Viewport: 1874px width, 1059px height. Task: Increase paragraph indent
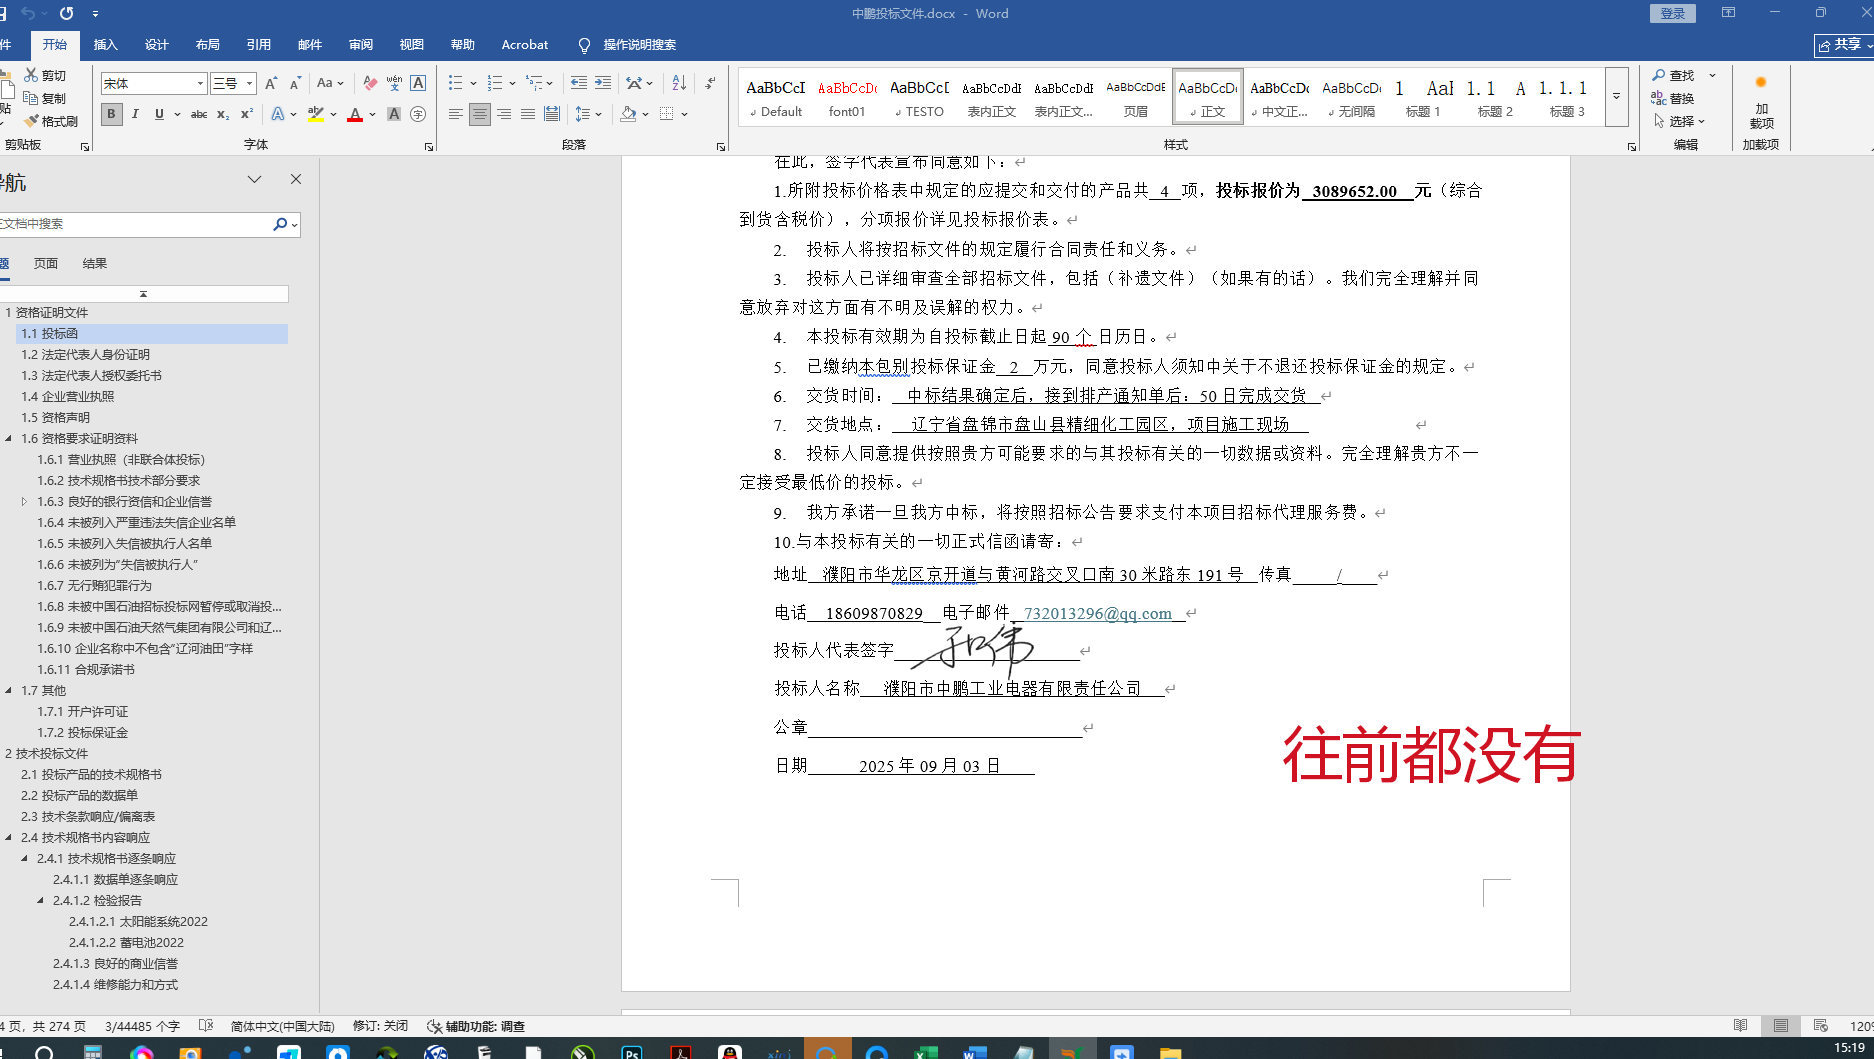coord(603,83)
